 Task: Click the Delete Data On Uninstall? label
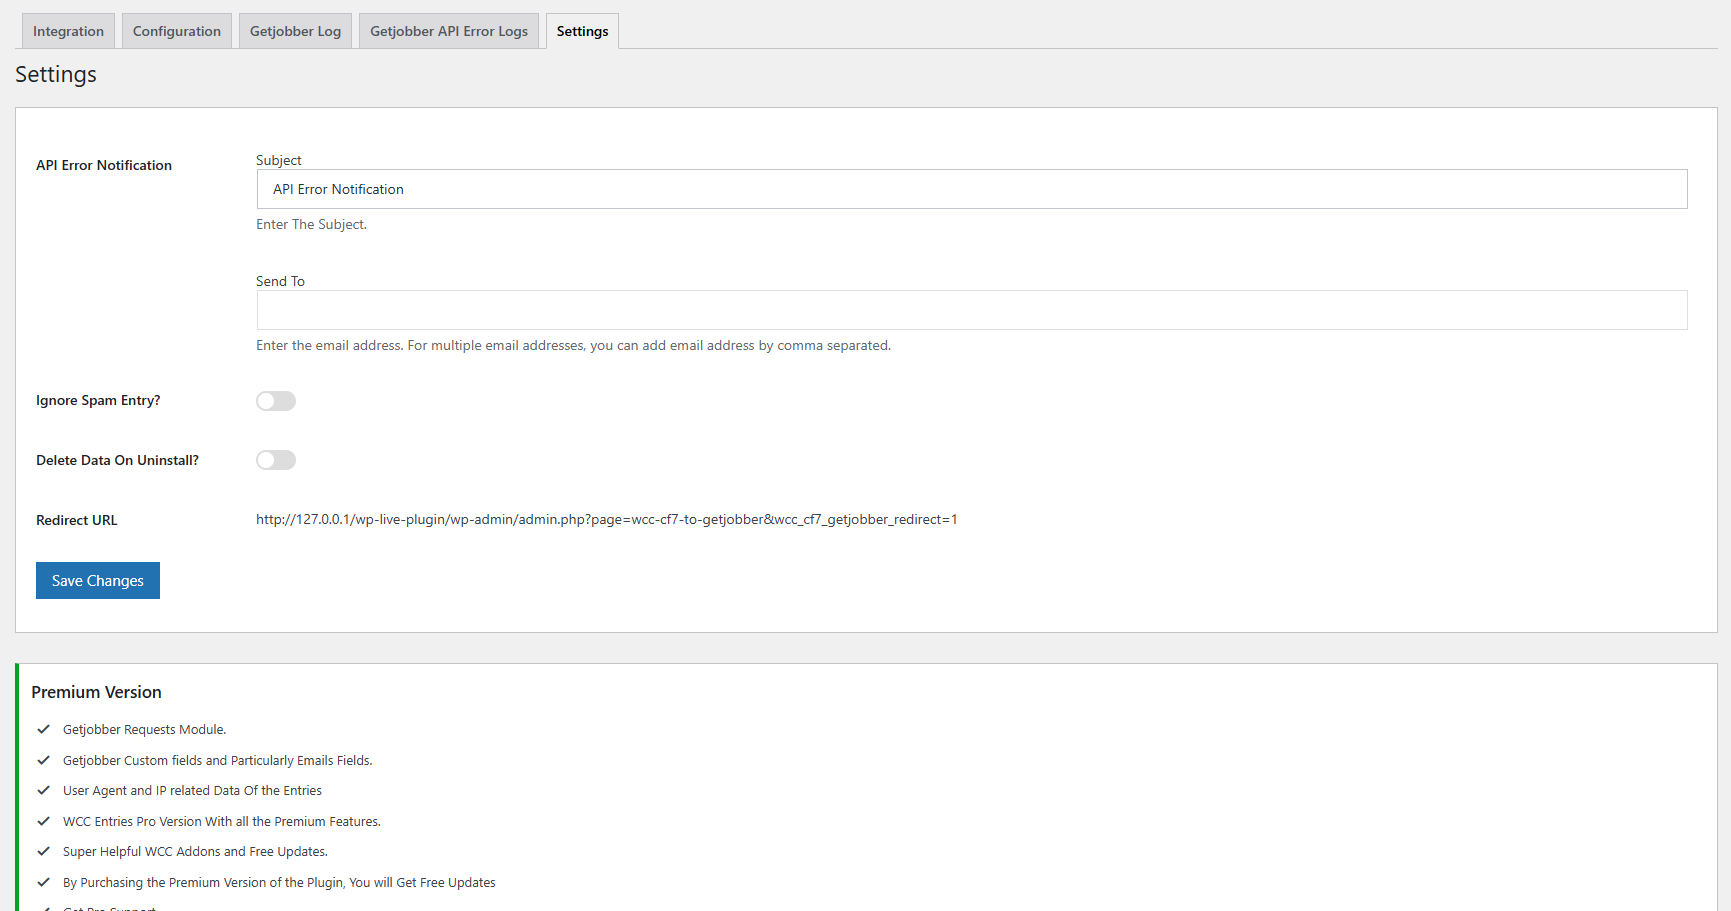[x=117, y=460]
